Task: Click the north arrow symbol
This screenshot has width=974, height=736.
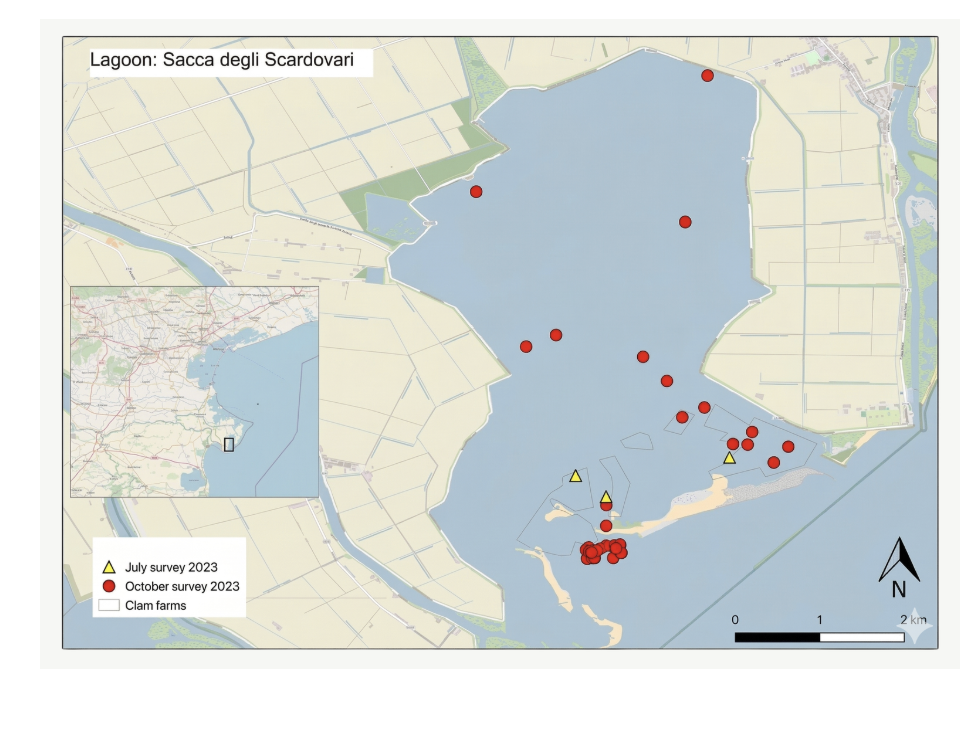Action: coord(899,559)
